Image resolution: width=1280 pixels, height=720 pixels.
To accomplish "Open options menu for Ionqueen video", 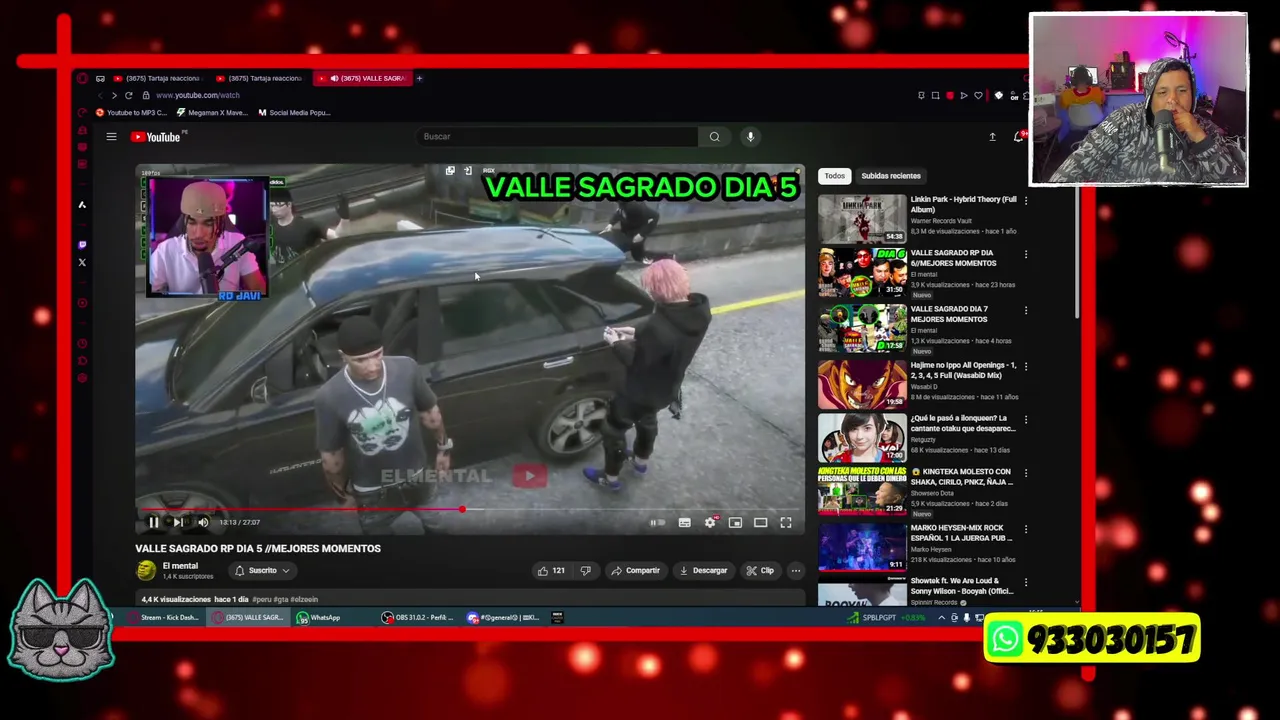I will 1026,419.
